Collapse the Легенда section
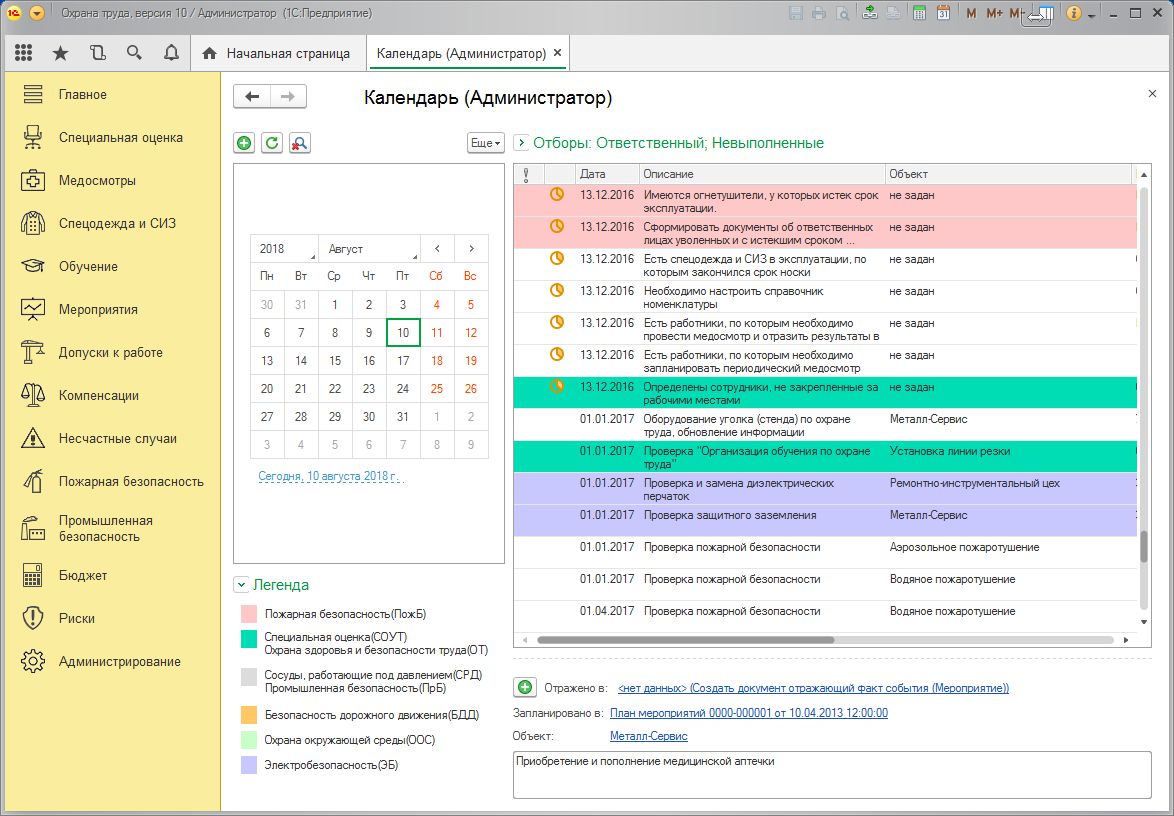1174x816 pixels. point(241,585)
